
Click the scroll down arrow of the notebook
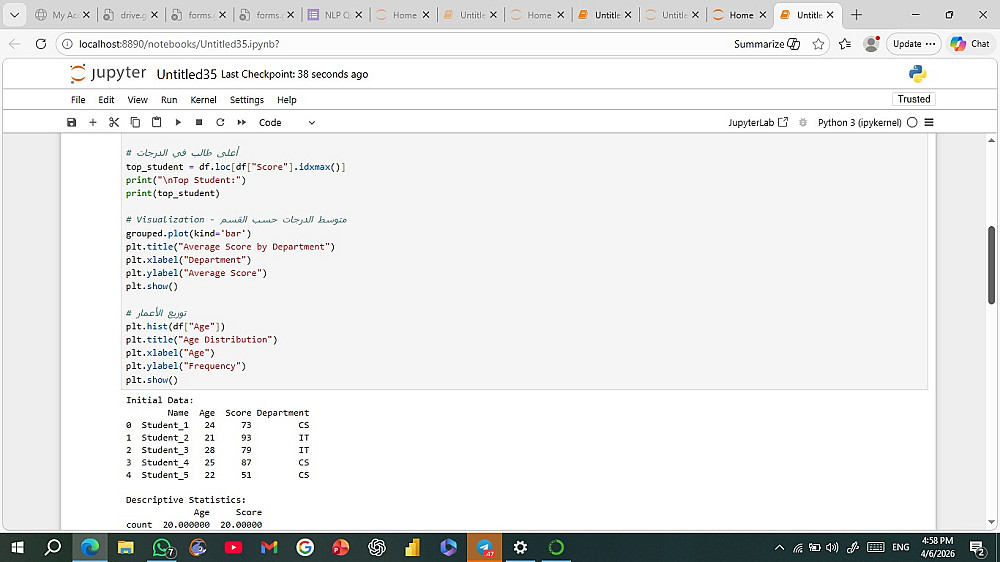click(x=991, y=522)
